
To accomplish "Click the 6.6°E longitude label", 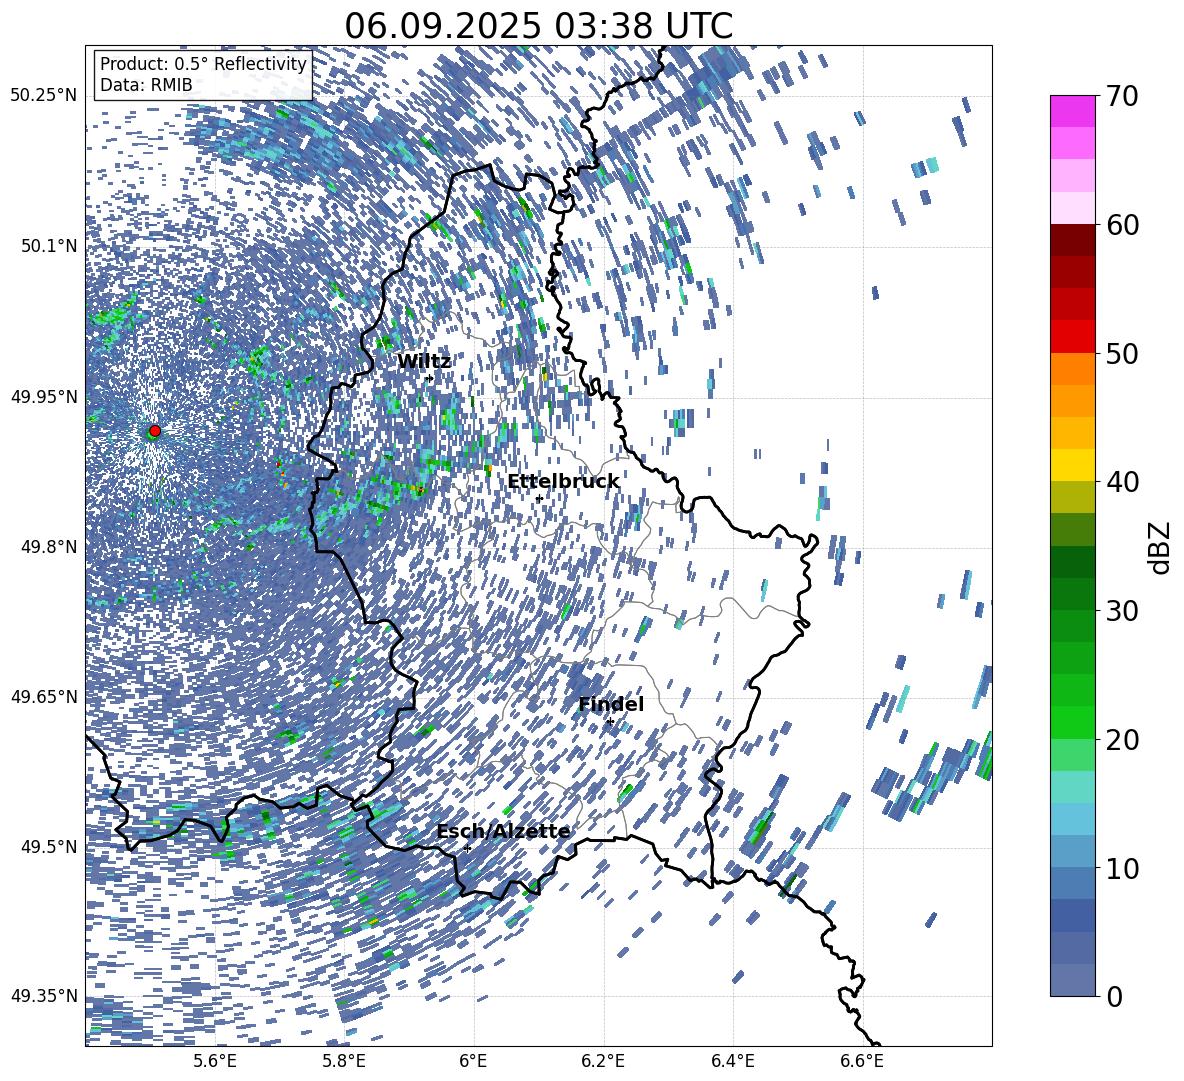I will (x=862, y=1061).
